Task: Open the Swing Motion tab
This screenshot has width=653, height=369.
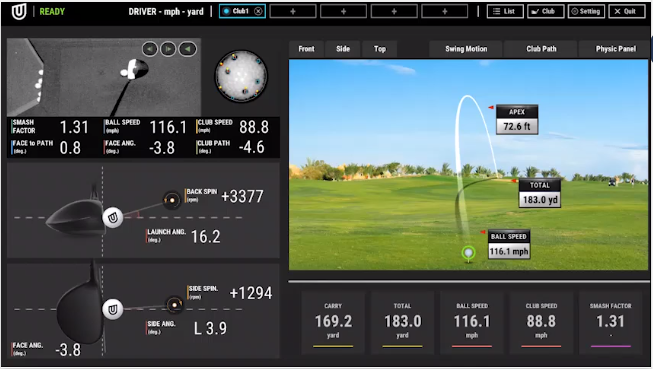Action: pos(466,49)
